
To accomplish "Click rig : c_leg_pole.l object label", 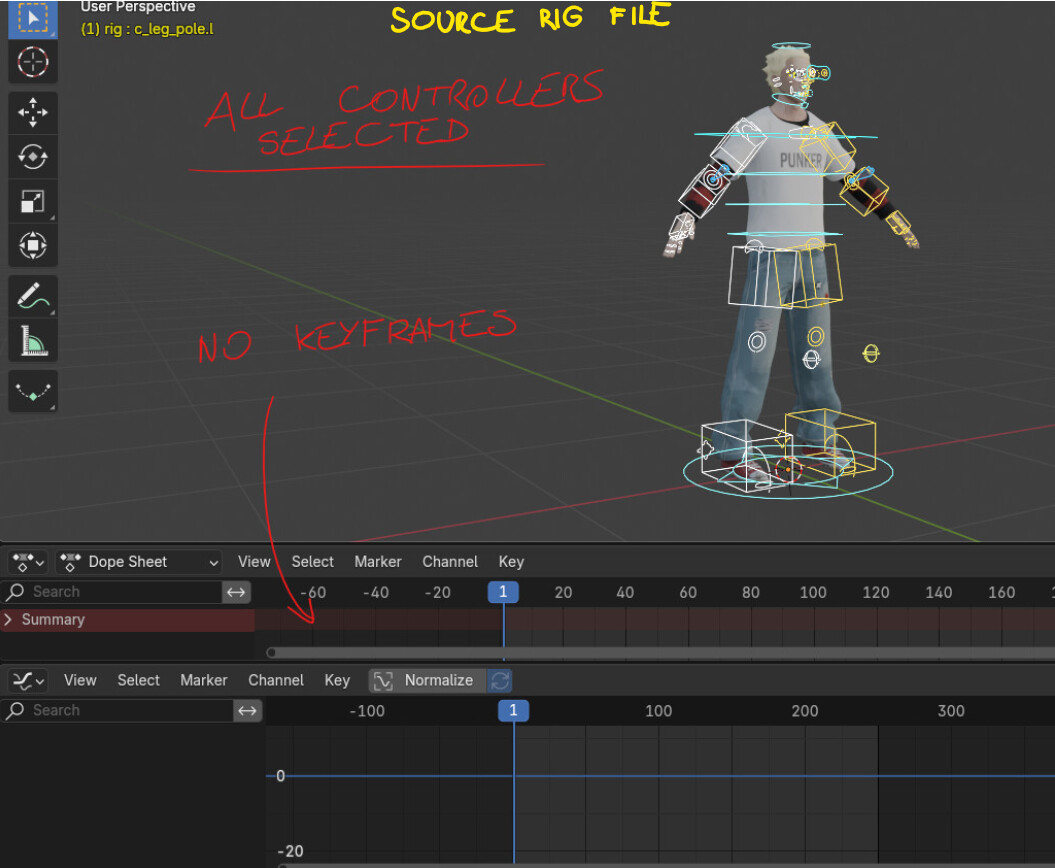I will tap(147, 29).
